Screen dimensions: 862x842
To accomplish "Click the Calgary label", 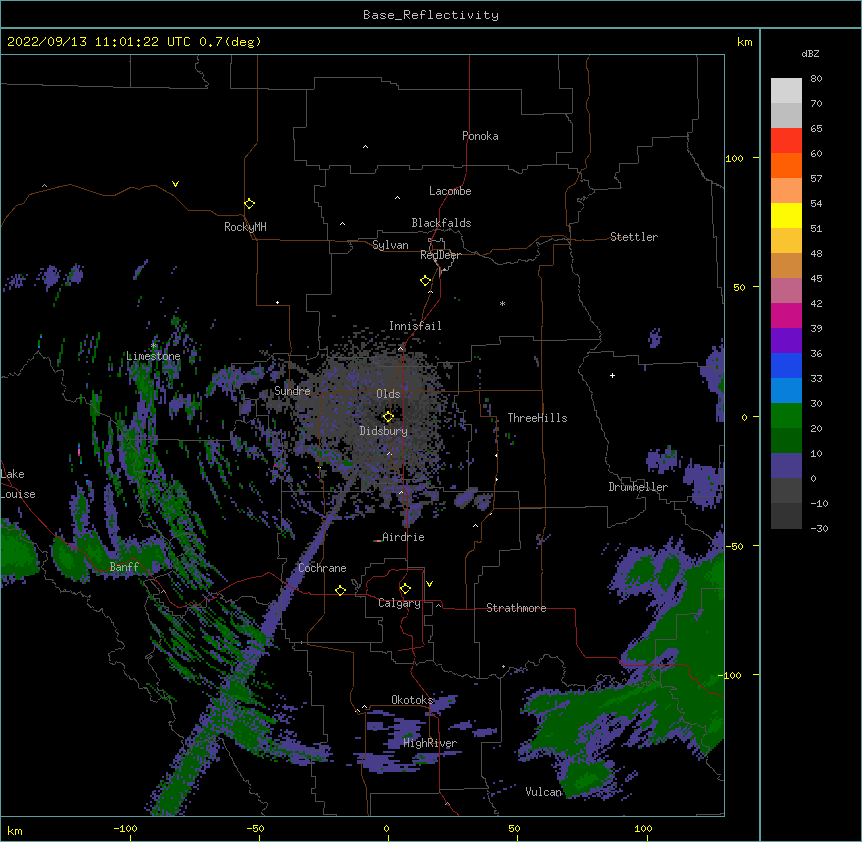I will click(x=399, y=603).
